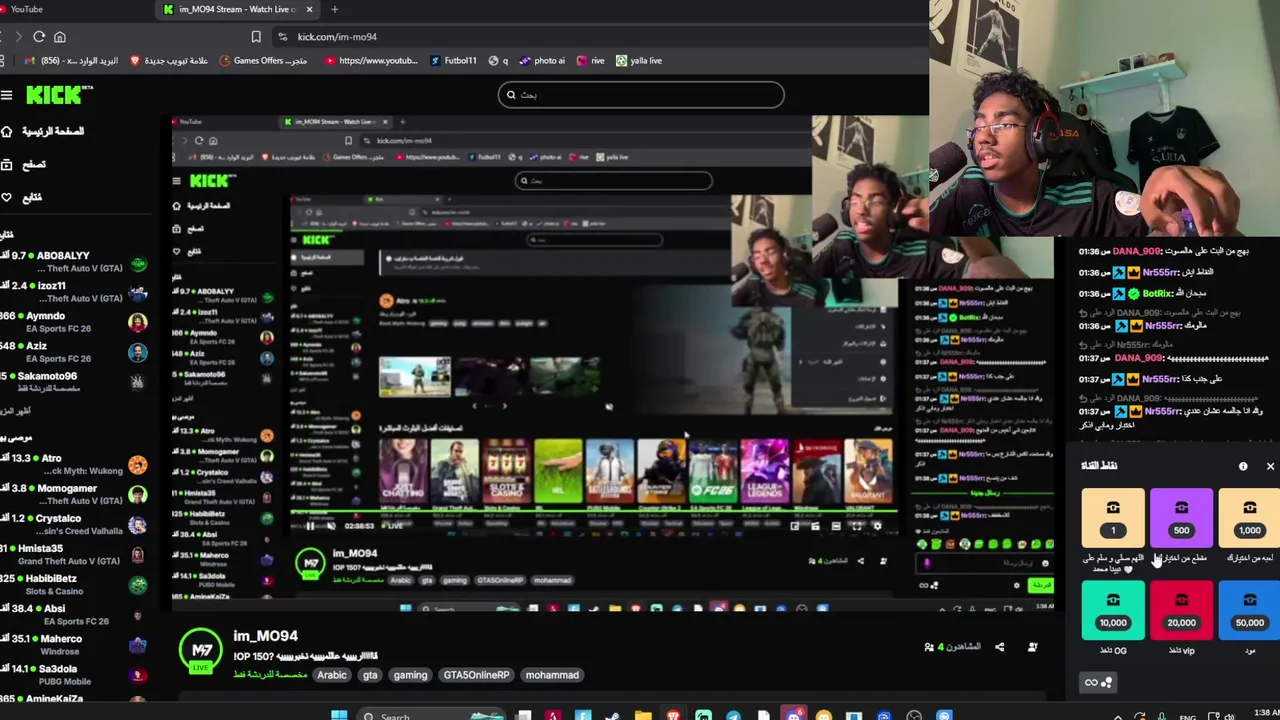This screenshot has height=720, width=1280.
Task: Select the Arabic tag
Action: 332,675
